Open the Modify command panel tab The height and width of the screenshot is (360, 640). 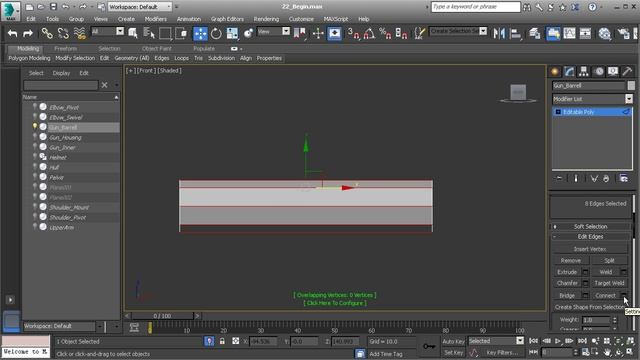pyautogui.click(x=569, y=71)
